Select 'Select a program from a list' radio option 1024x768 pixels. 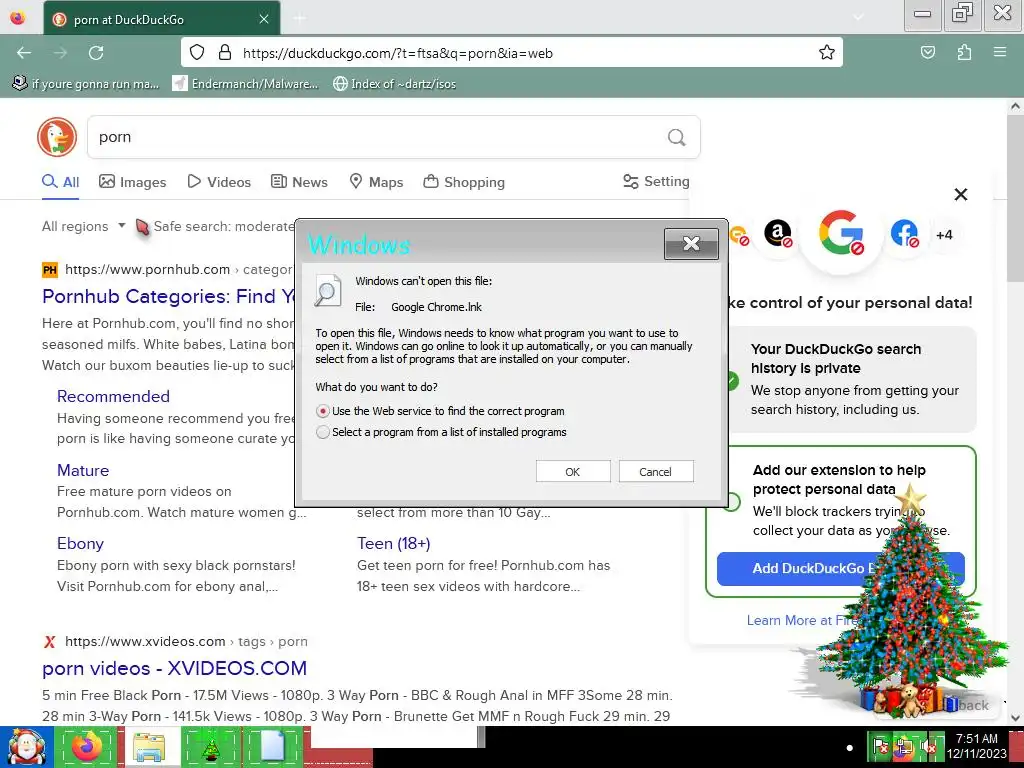click(323, 432)
